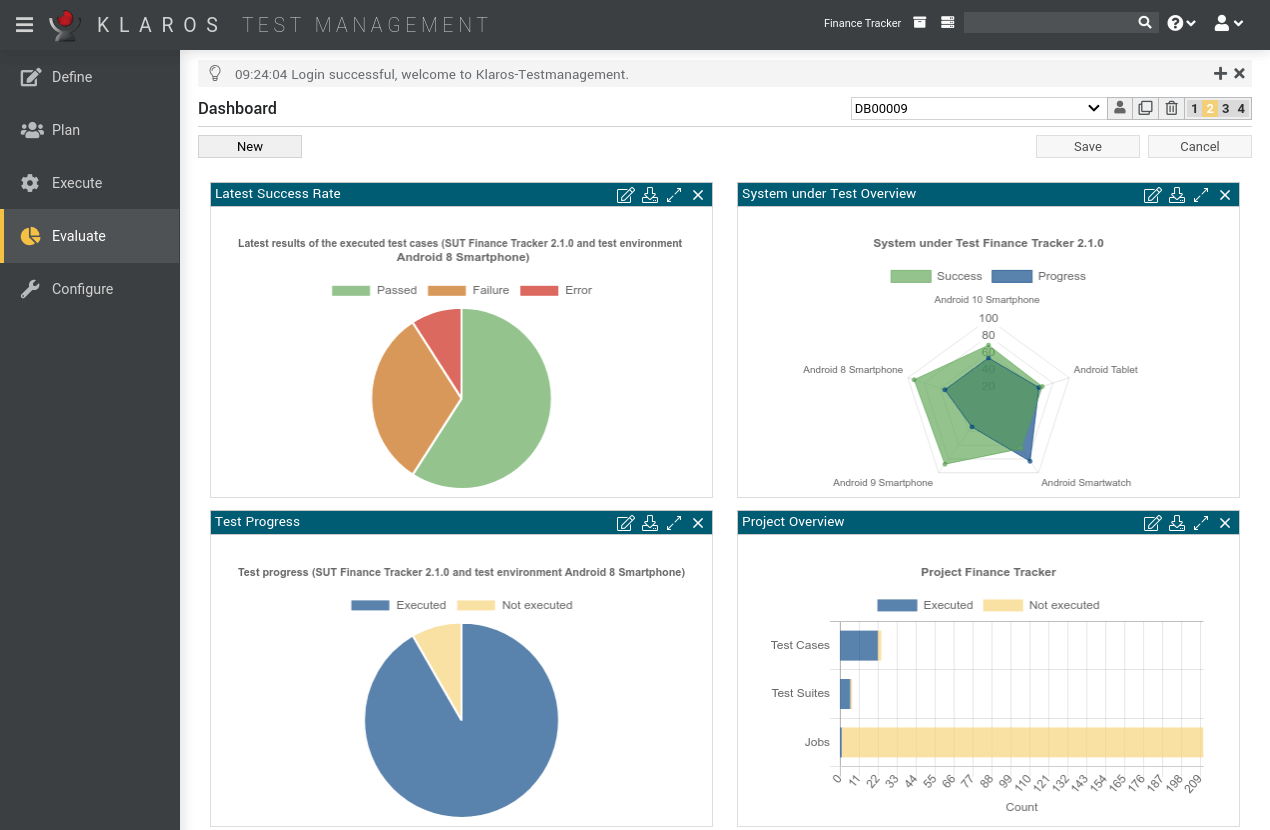Open the Configure section
The width and height of the screenshot is (1270, 830).
(x=90, y=289)
